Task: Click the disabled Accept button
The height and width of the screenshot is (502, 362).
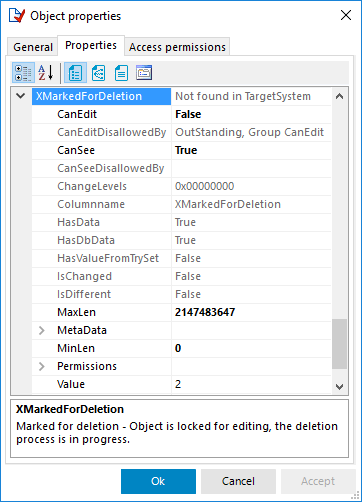Action: 318,481
